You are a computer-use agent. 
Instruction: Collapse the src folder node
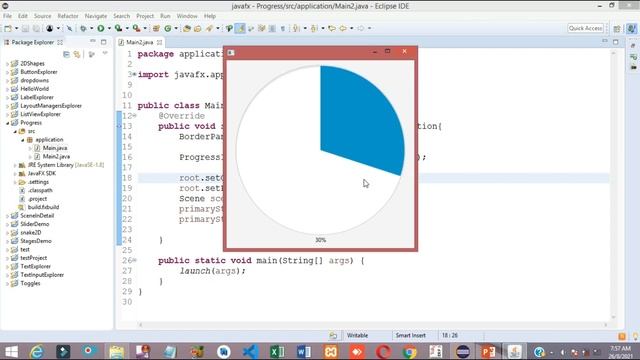tap(15, 131)
